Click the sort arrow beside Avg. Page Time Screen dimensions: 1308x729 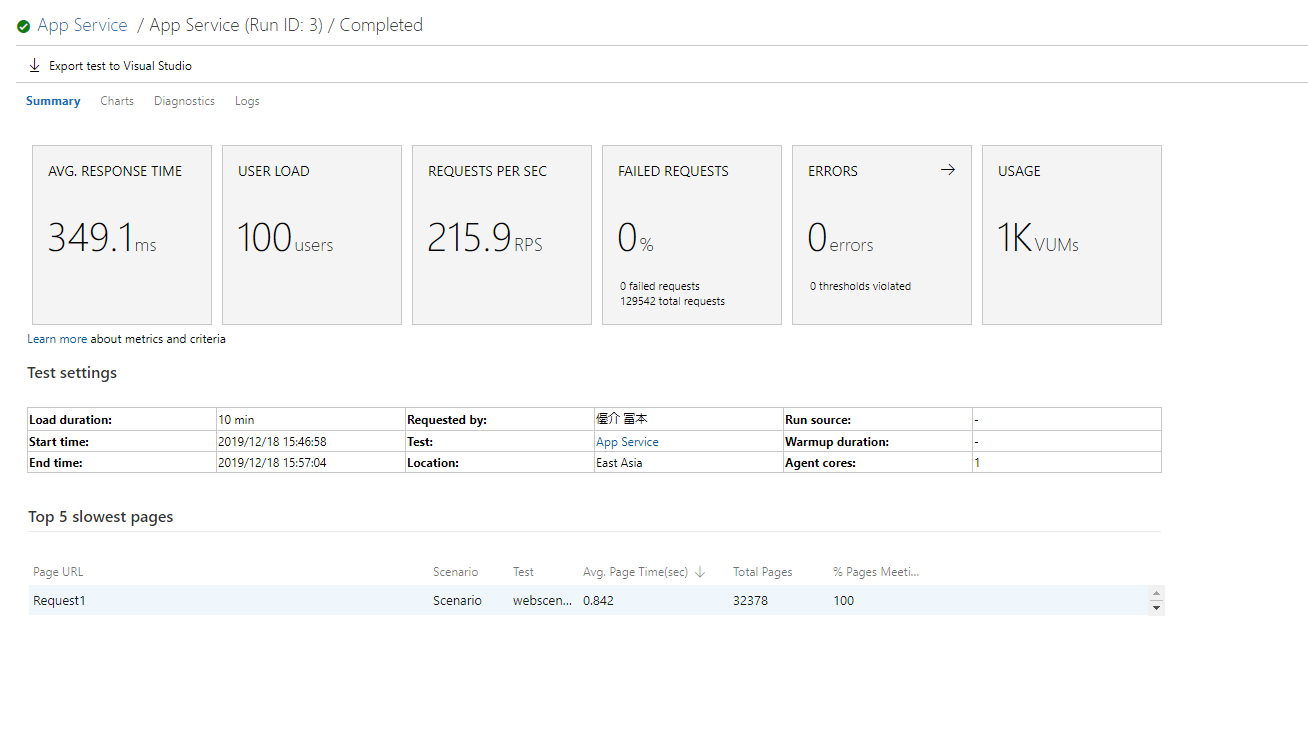click(x=700, y=572)
